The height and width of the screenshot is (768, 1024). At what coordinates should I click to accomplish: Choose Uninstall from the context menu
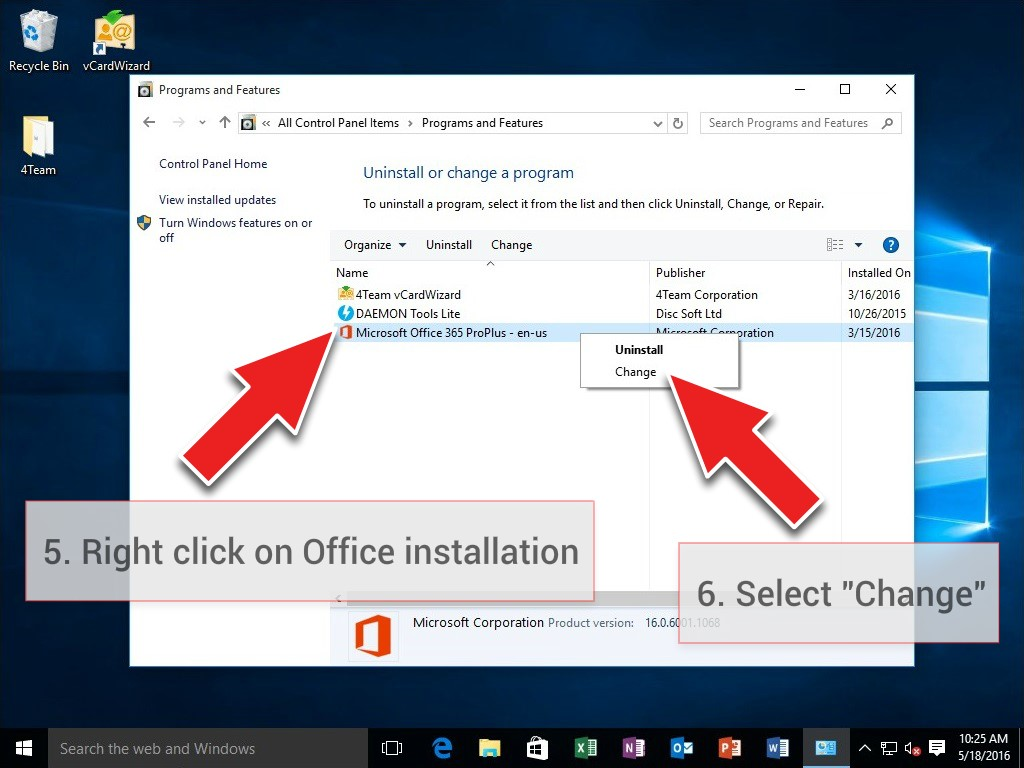pos(639,350)
